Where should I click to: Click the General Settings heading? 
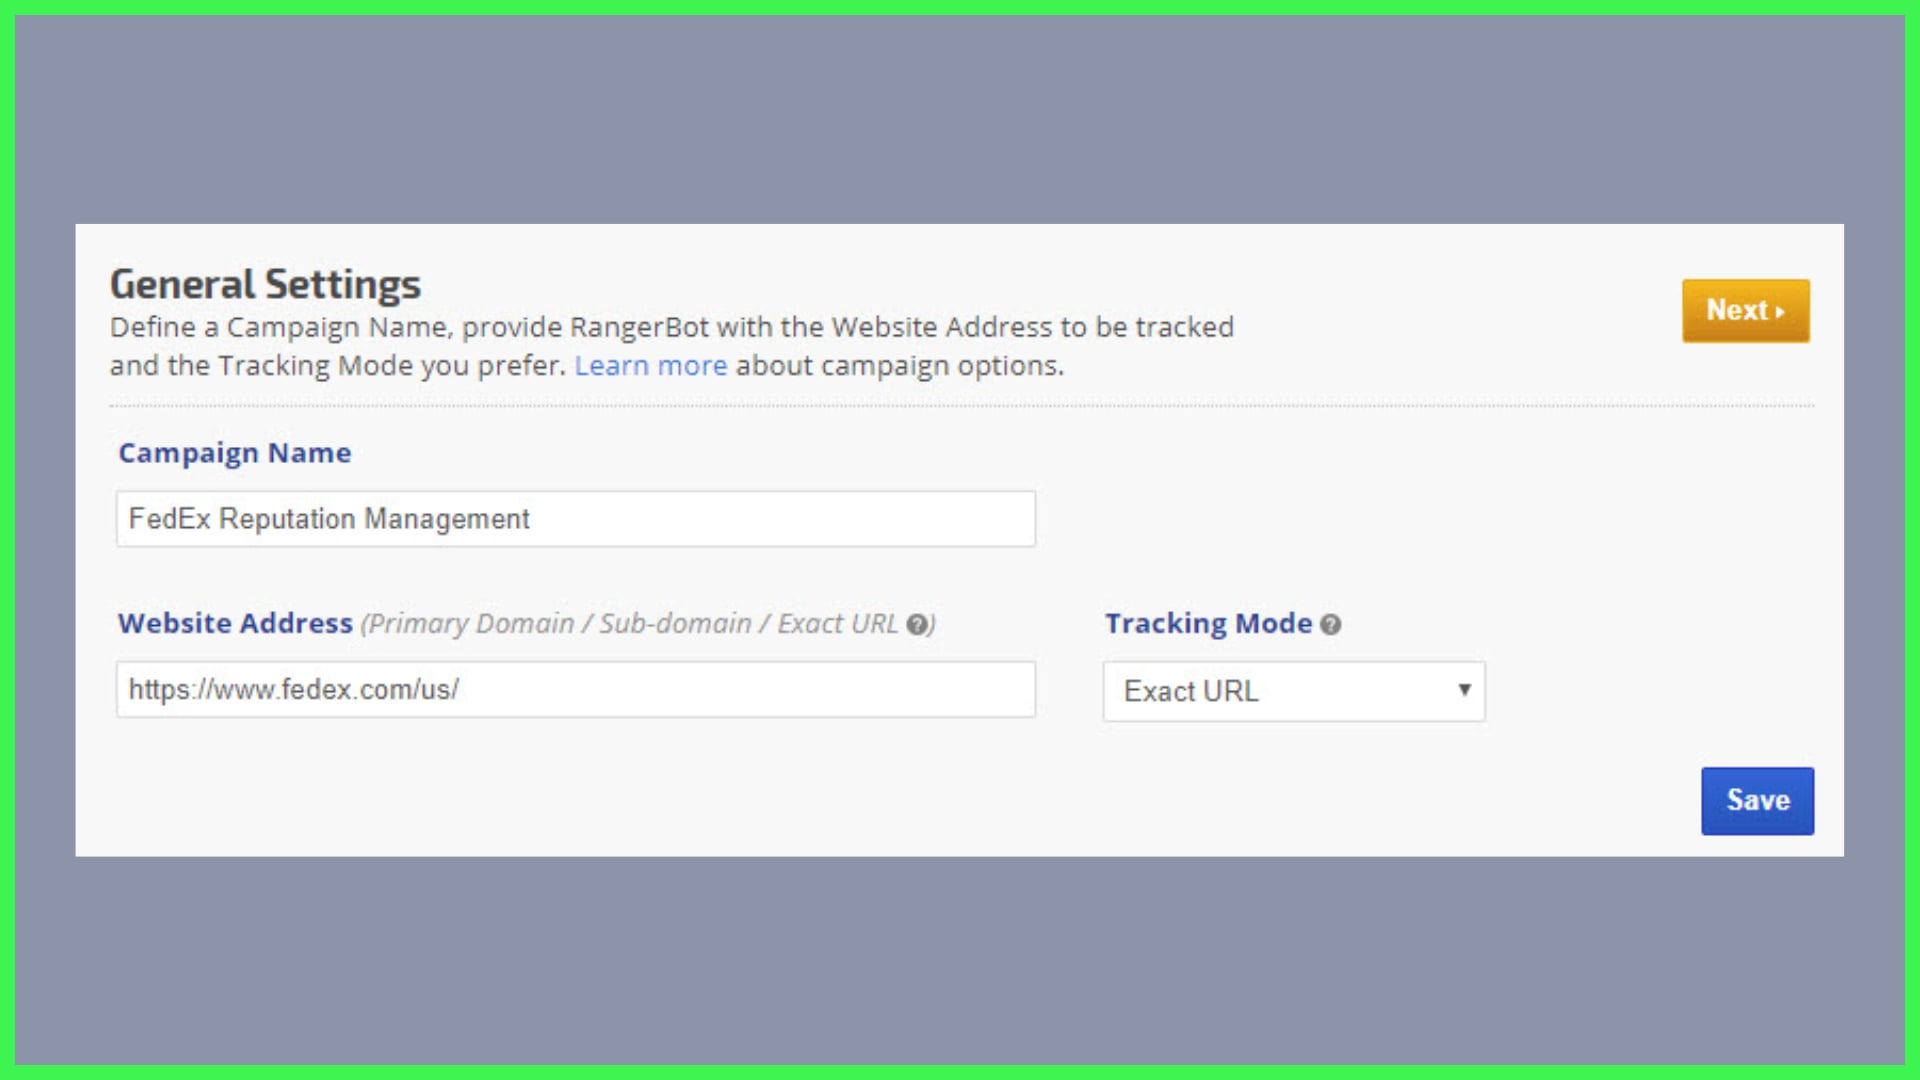coord(265,285)
